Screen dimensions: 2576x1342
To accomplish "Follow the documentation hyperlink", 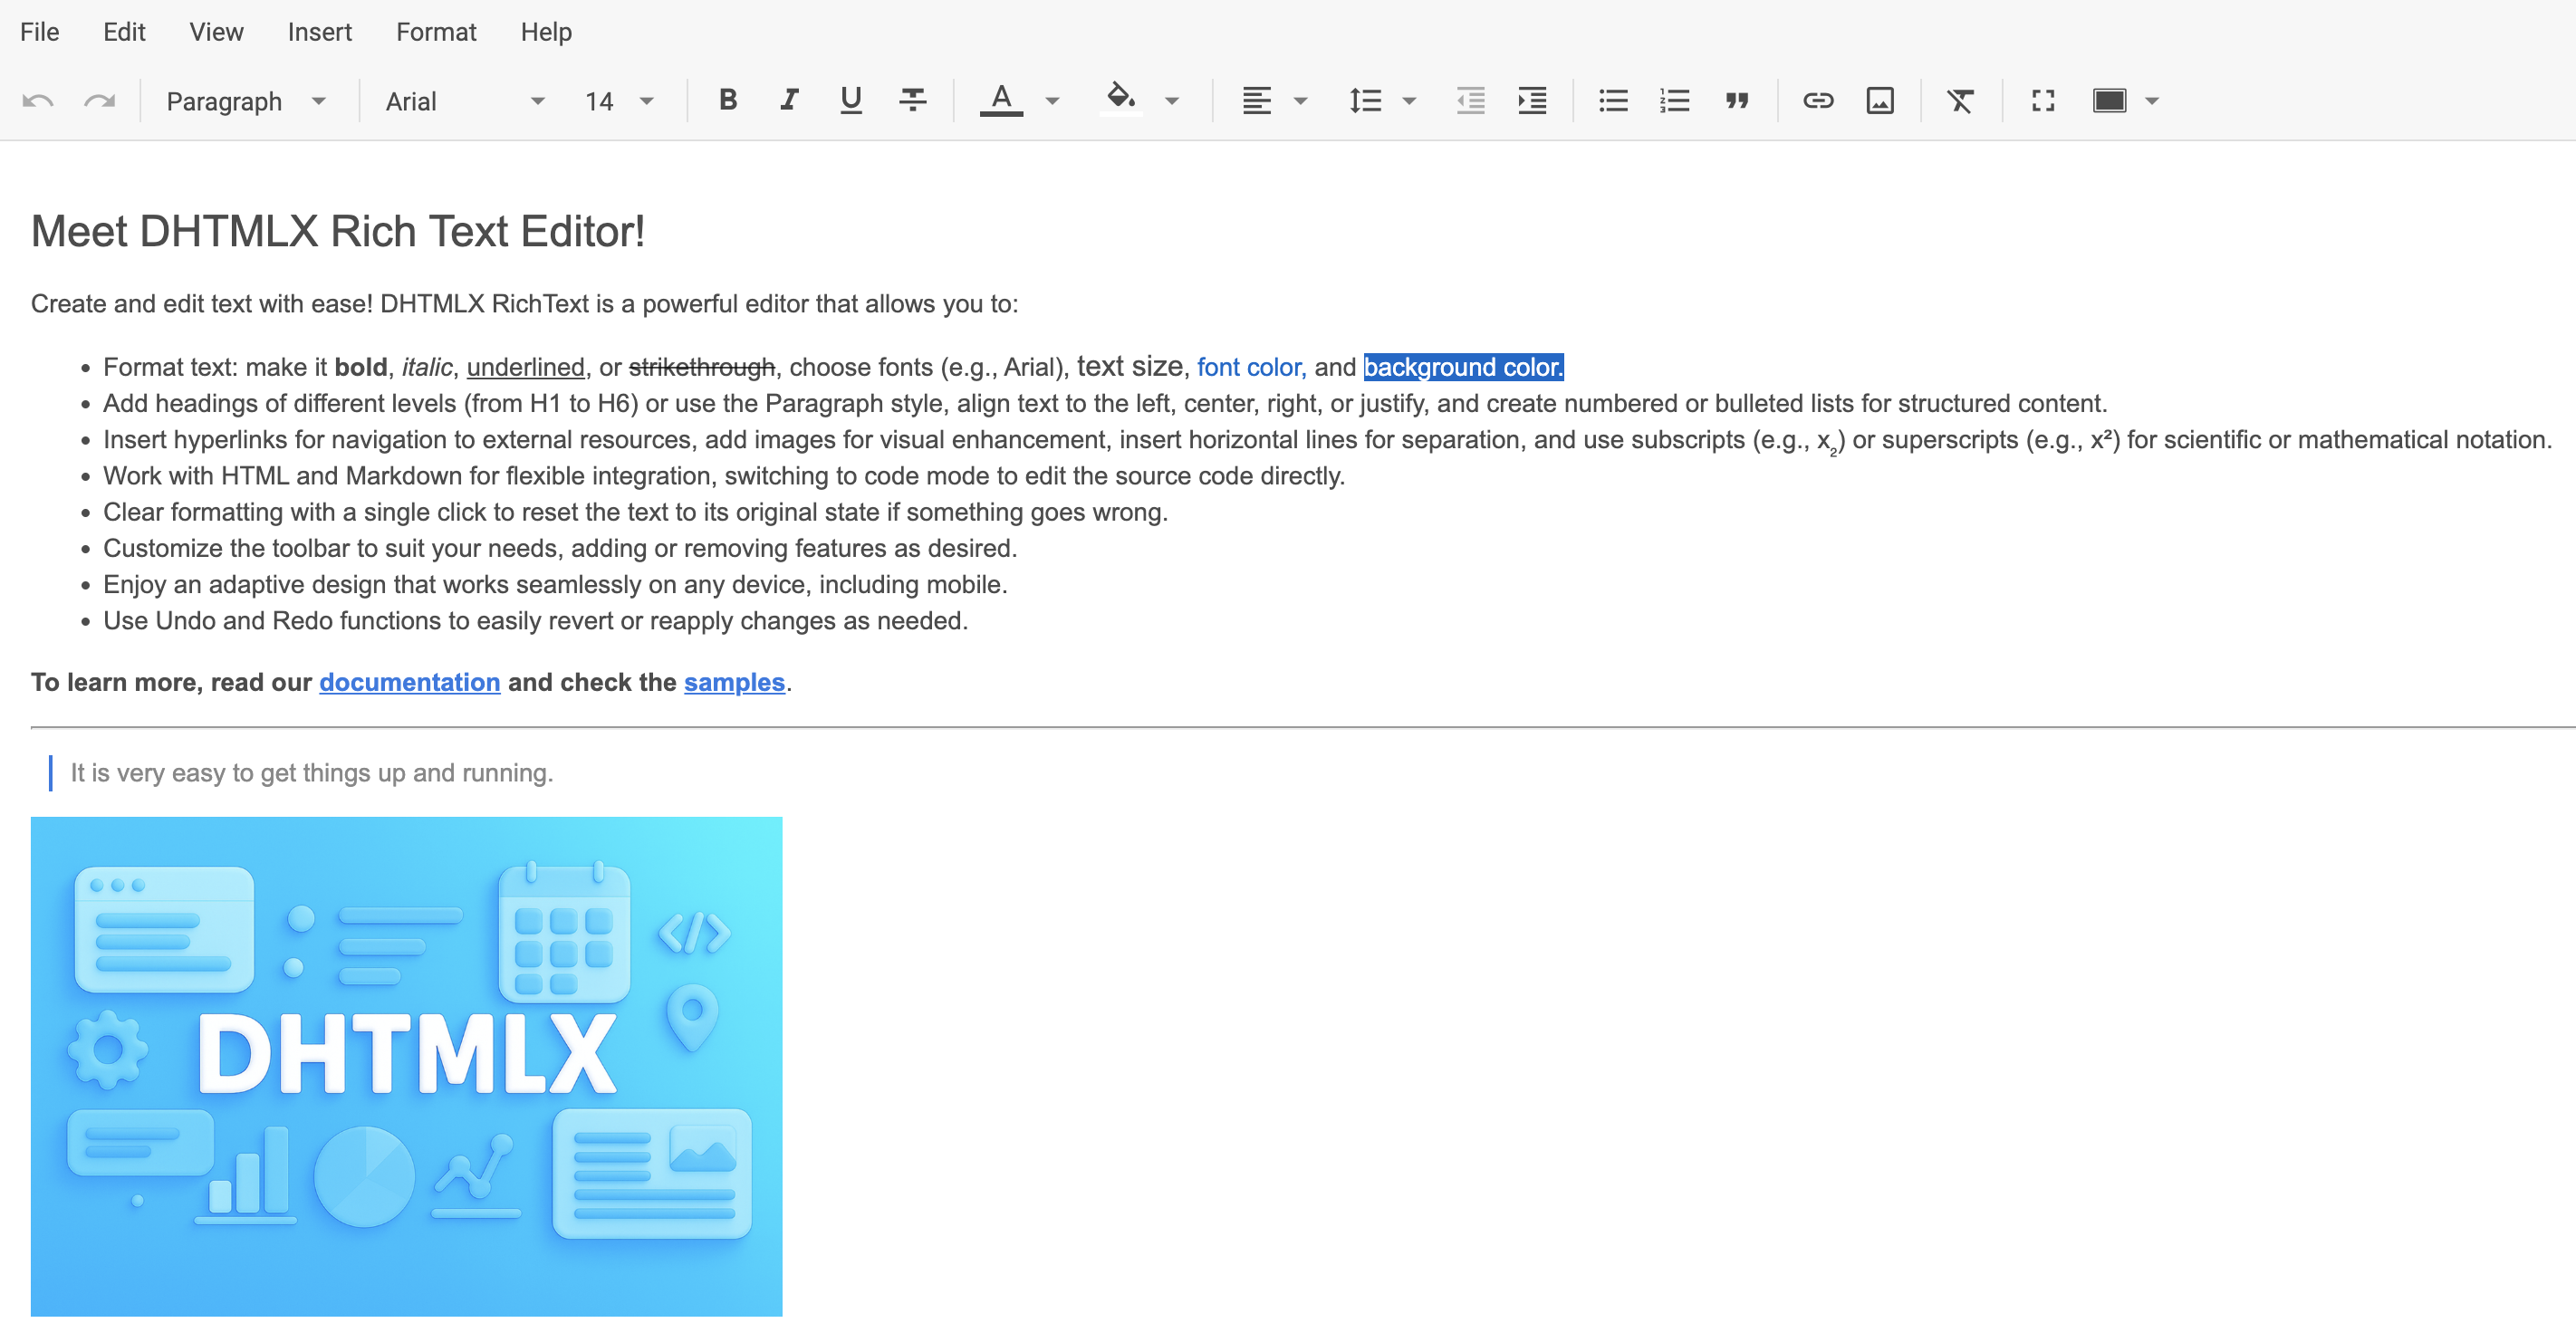I will click(409, 682).
